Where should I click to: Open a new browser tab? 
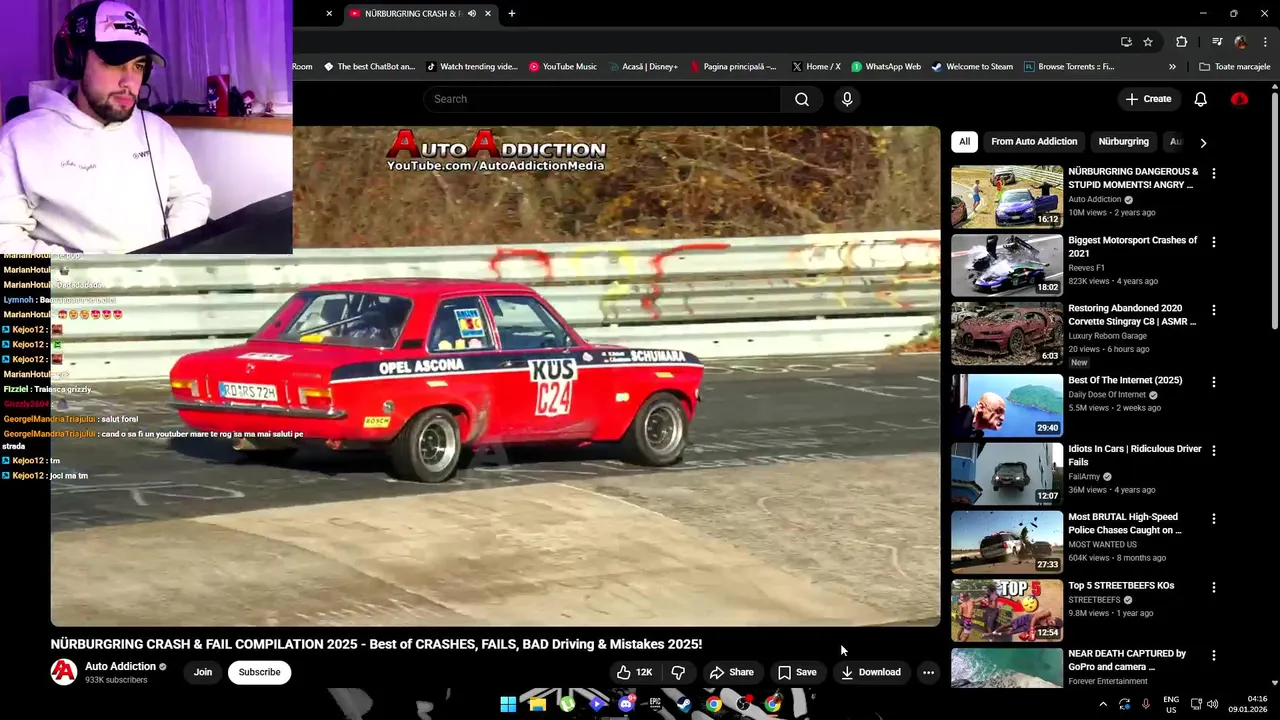coord(512,13)
